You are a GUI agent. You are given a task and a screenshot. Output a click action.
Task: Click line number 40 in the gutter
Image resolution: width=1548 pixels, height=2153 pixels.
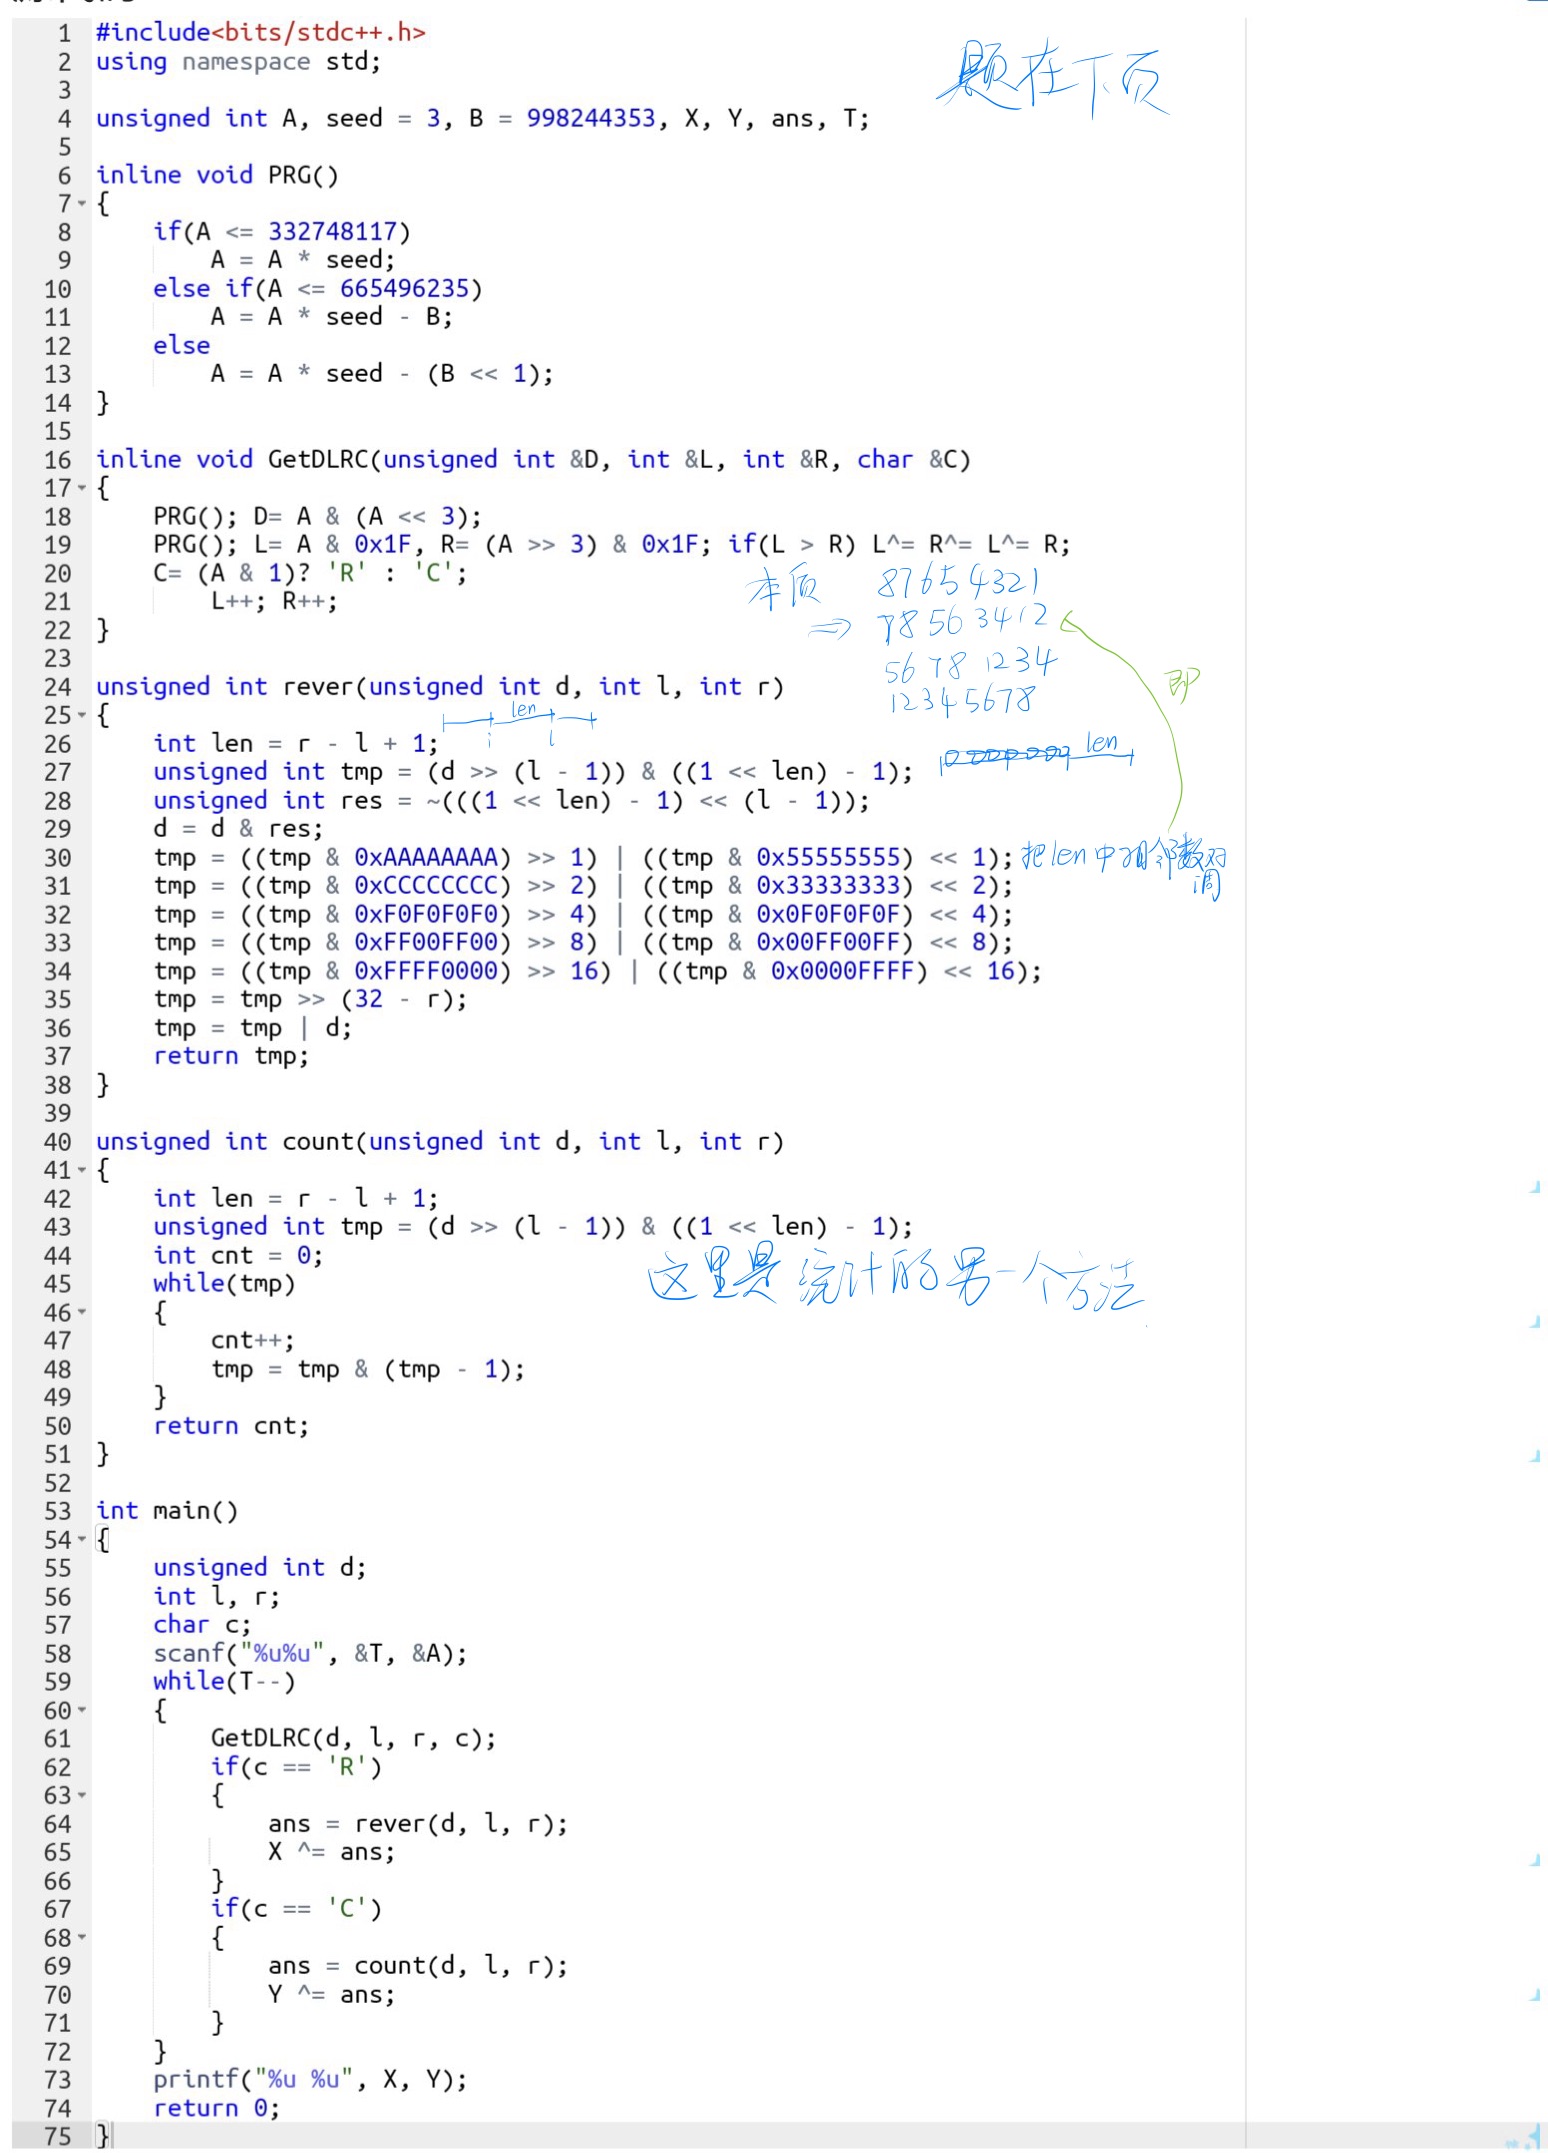(58, 1142)
